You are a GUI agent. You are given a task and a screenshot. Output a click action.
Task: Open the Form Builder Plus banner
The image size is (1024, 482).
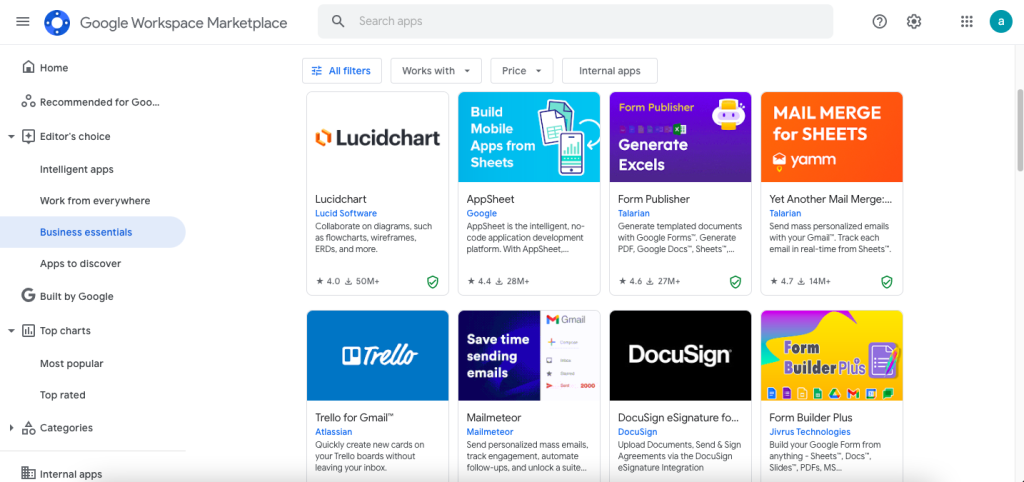[x=832, y=356]
